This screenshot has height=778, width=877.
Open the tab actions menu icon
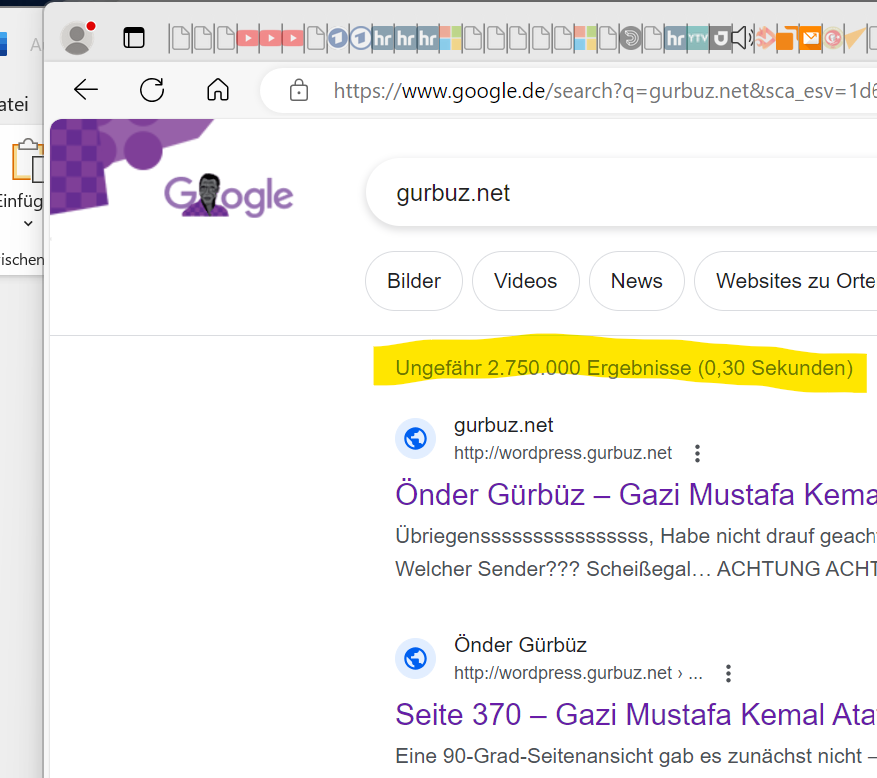tap(134, 38)
